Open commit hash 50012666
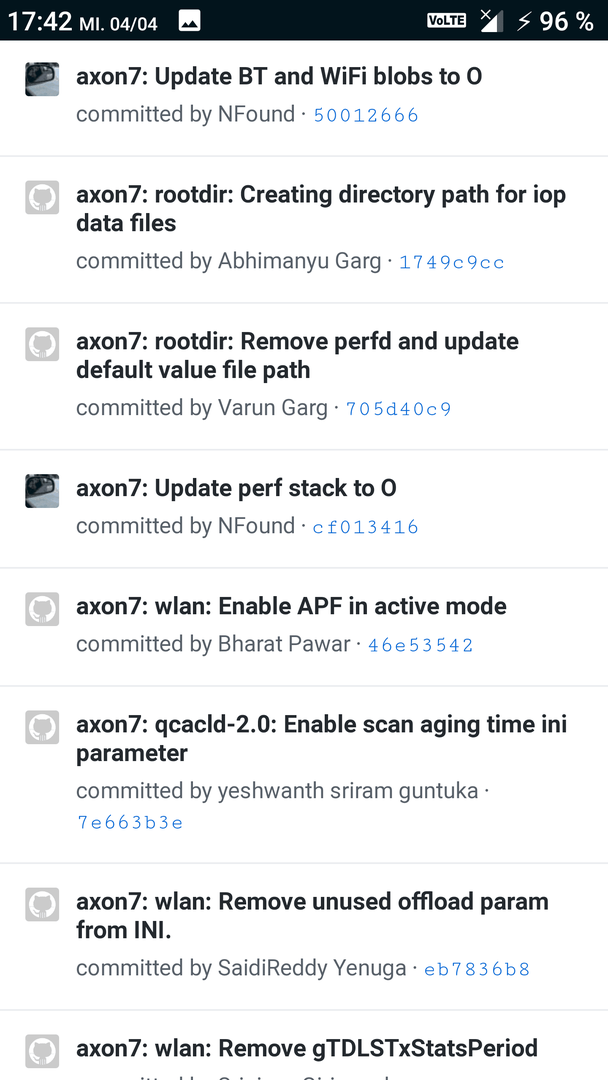The image size is (608, 1080). pyautogui.click(x=366, y=115)
